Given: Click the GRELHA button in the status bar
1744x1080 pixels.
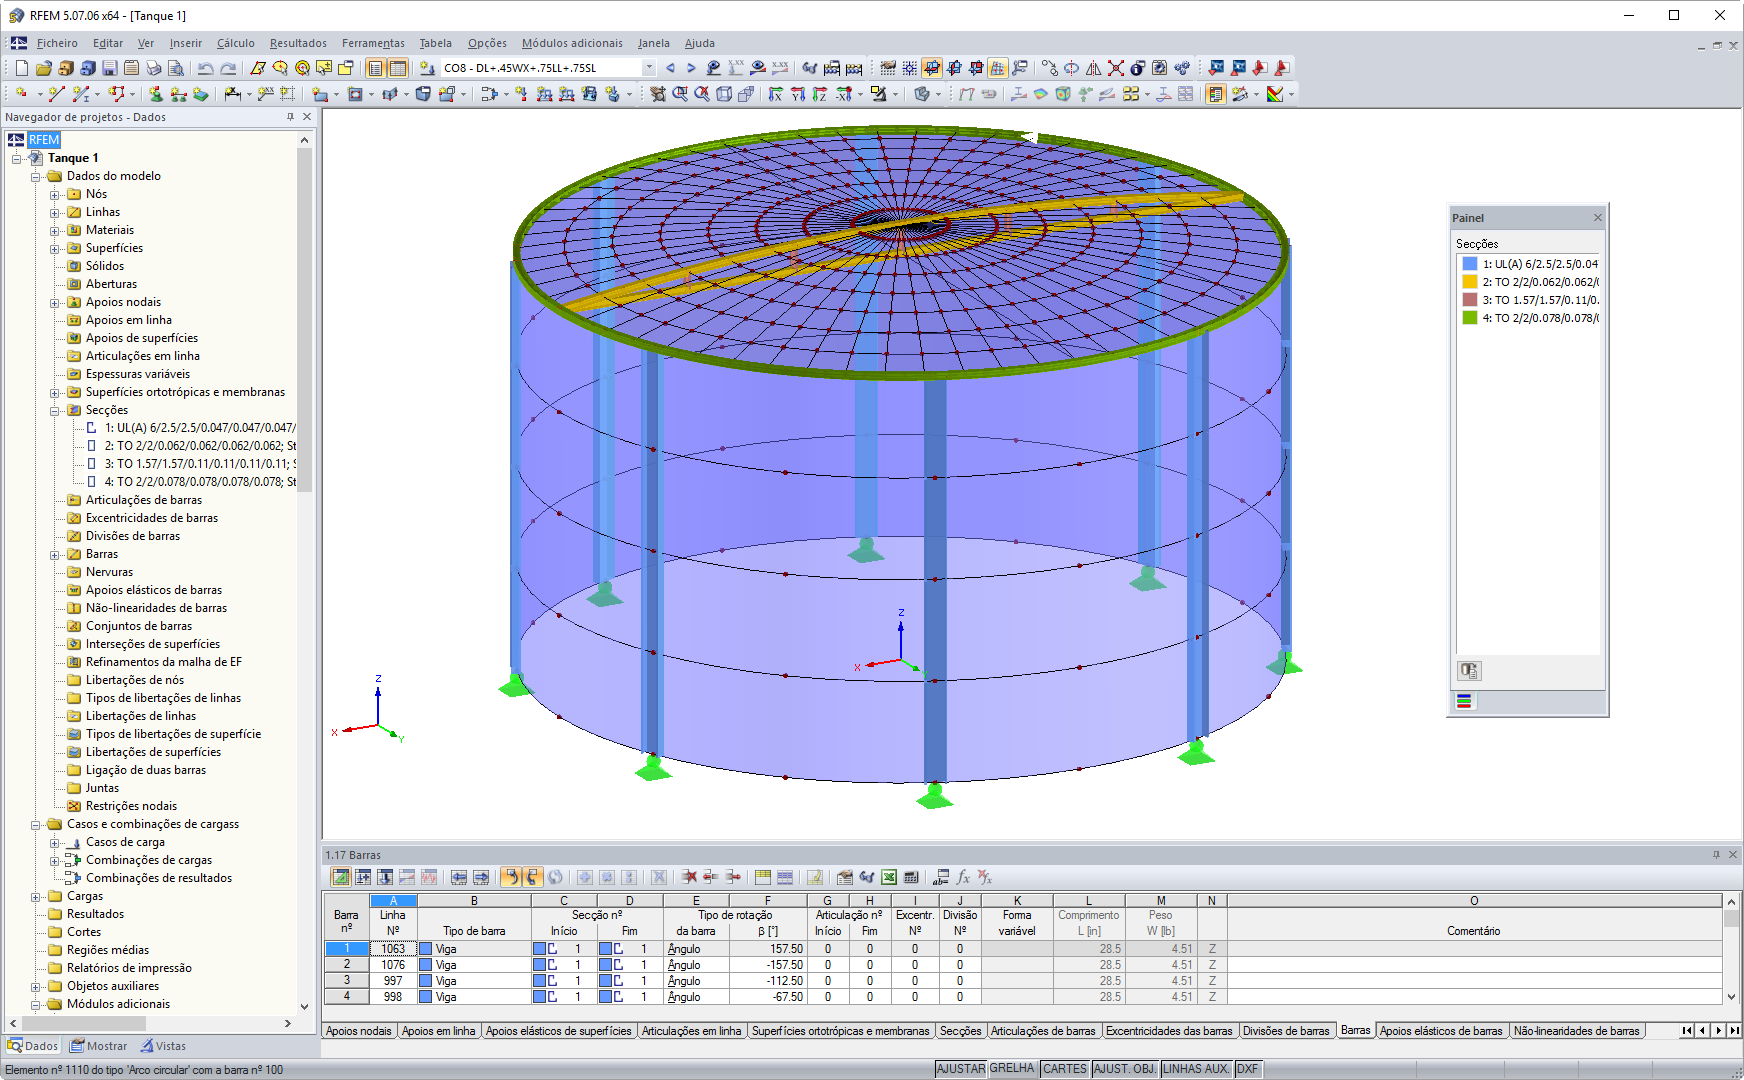Looking at the screenshot, I should tap(1013, 1068).
